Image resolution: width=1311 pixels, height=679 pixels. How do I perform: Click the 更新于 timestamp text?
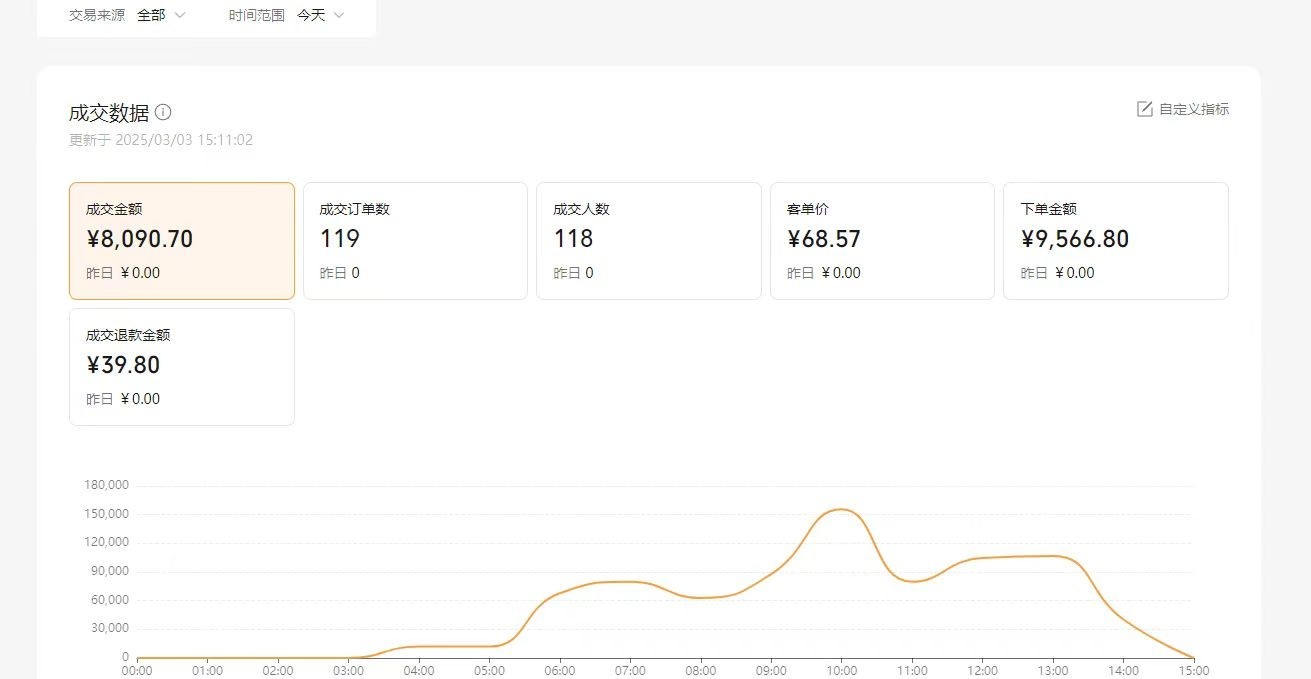pos(161,140)
